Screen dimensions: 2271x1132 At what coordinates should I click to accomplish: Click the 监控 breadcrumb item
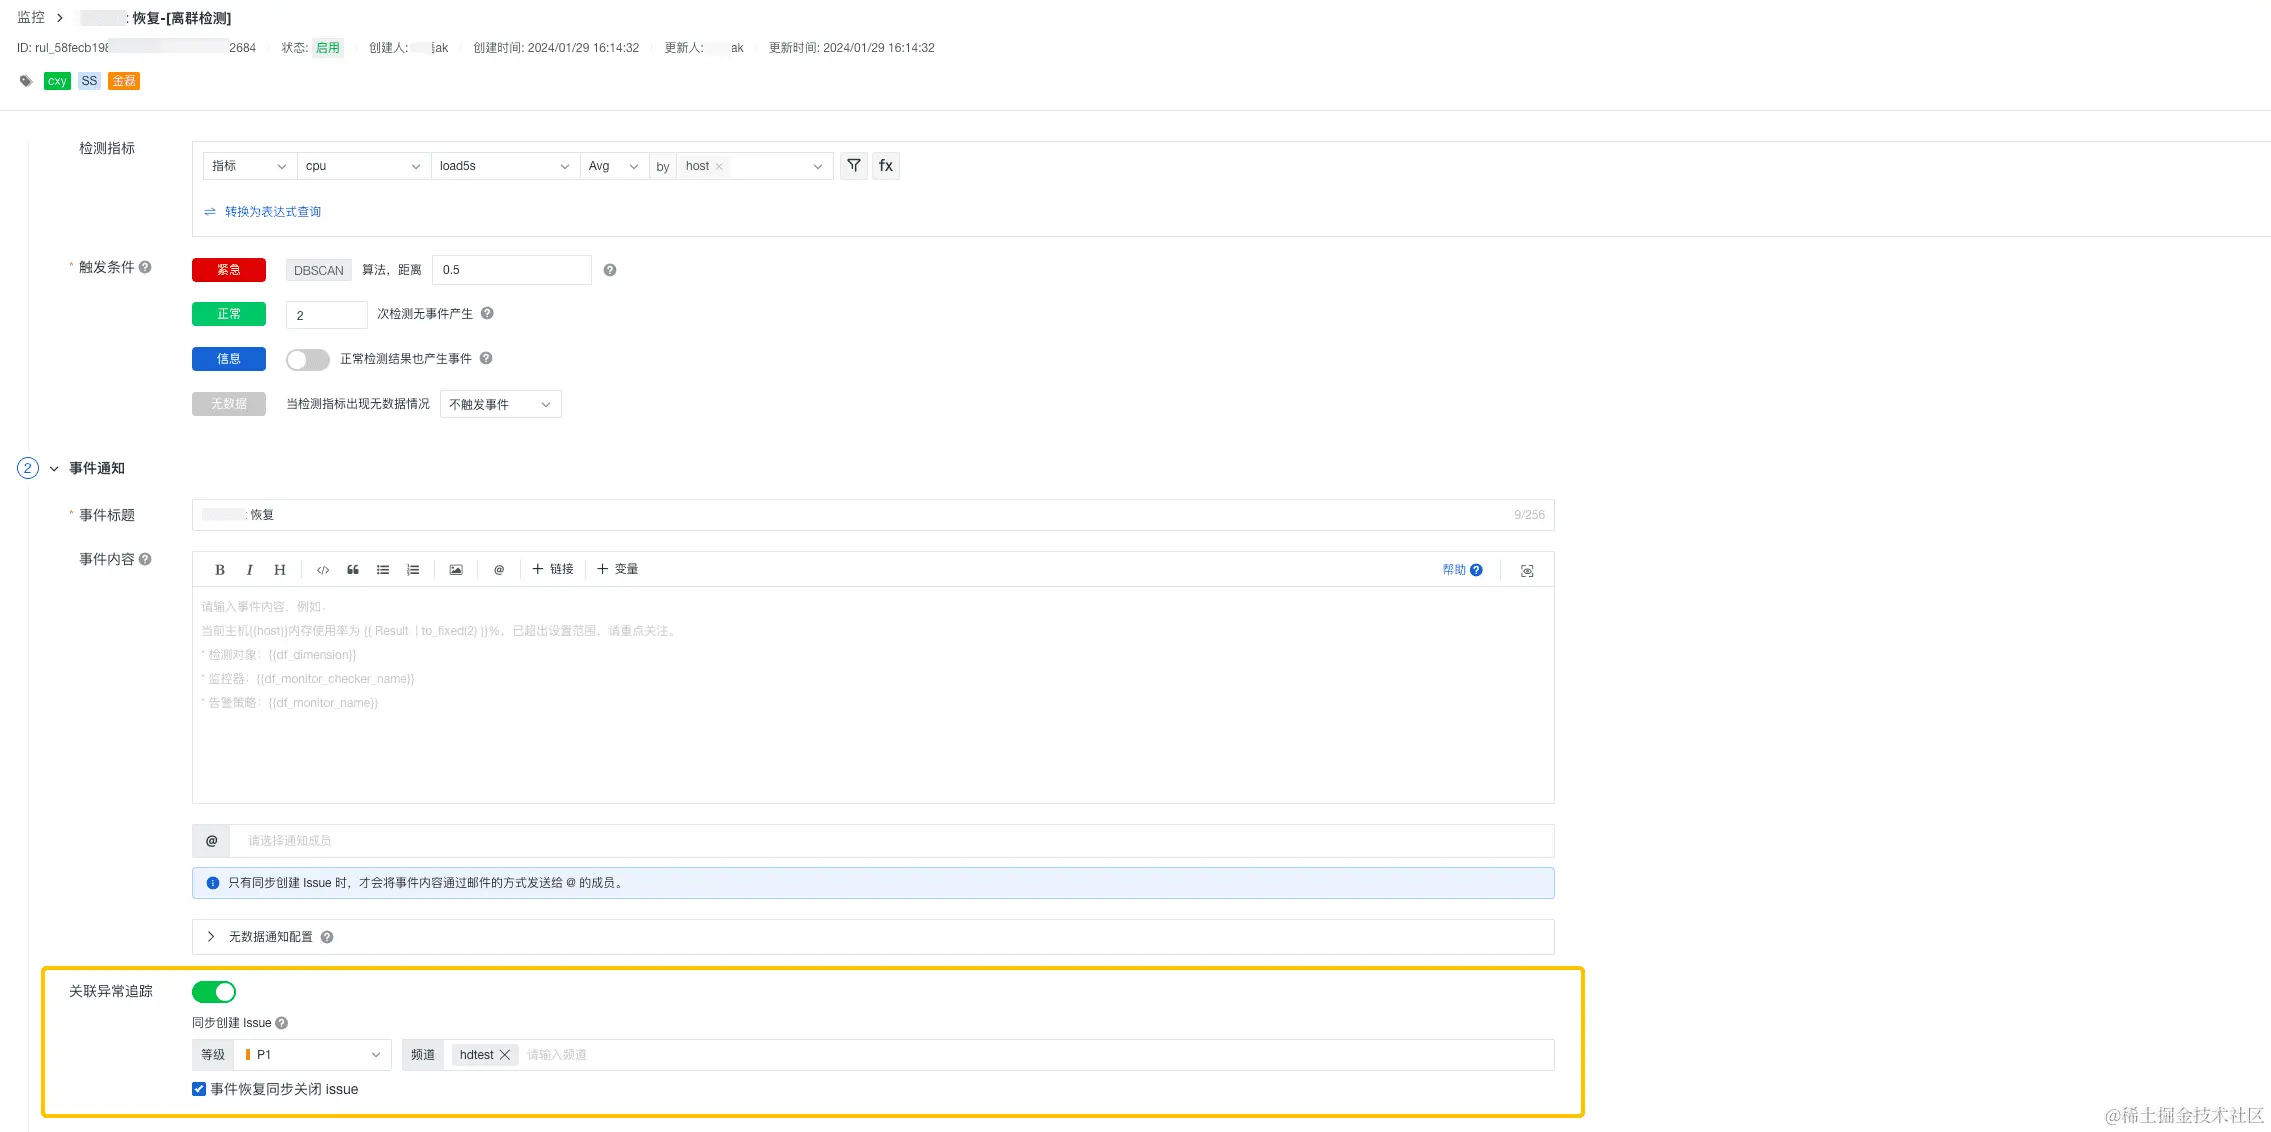tap(31, 18)
